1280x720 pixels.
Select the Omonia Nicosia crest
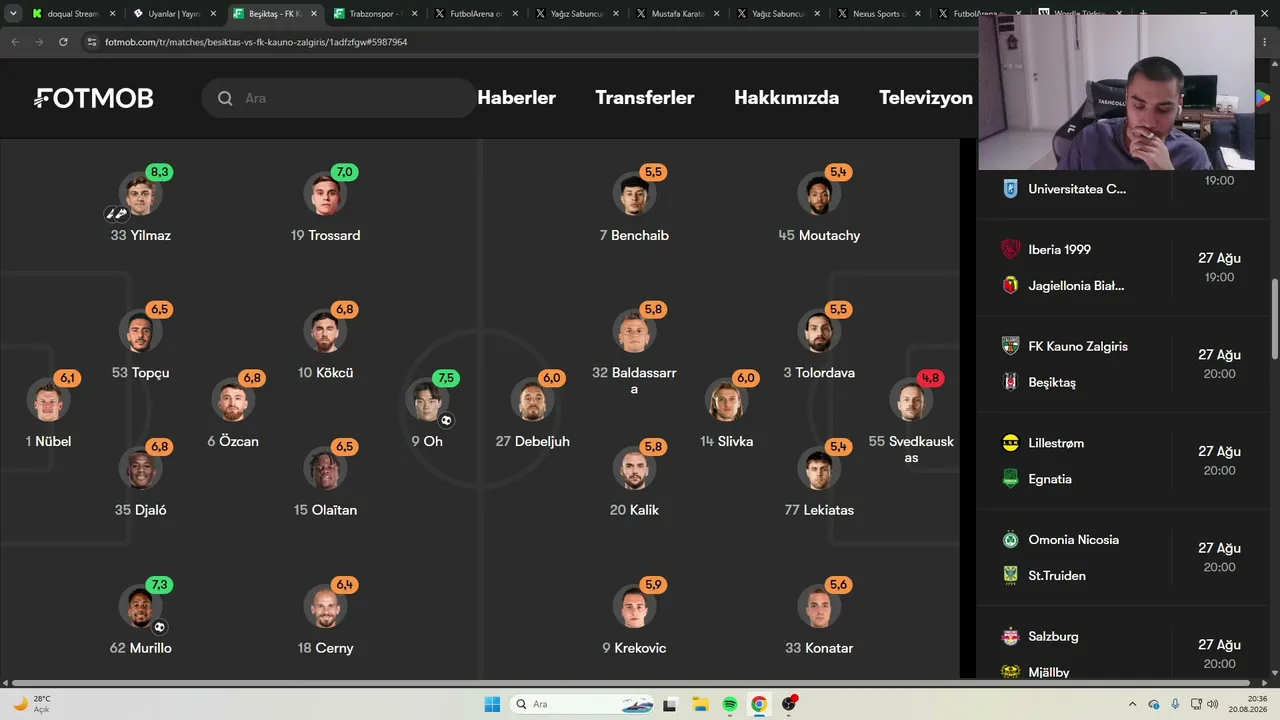[x=1010, y=539]
